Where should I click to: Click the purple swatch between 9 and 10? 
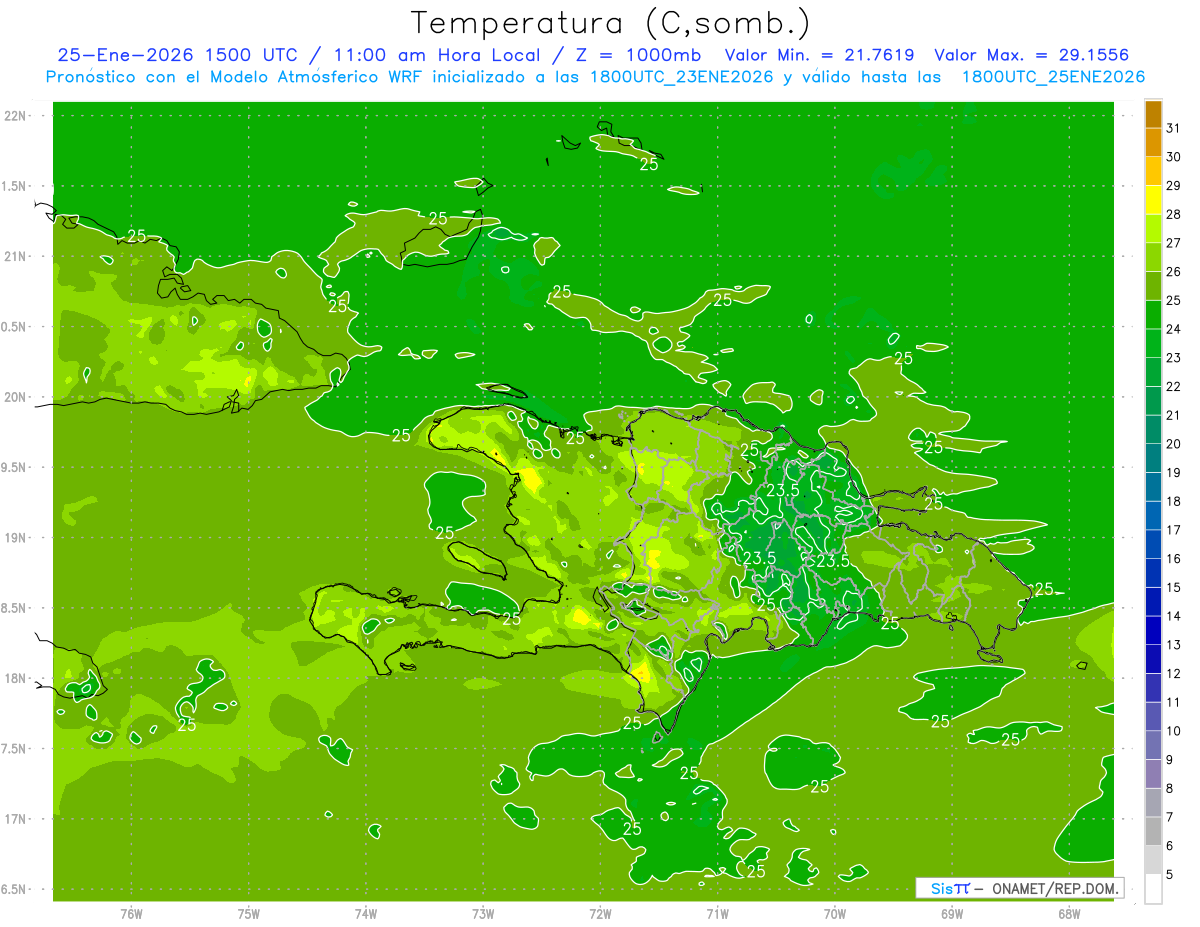(1153, 745)
